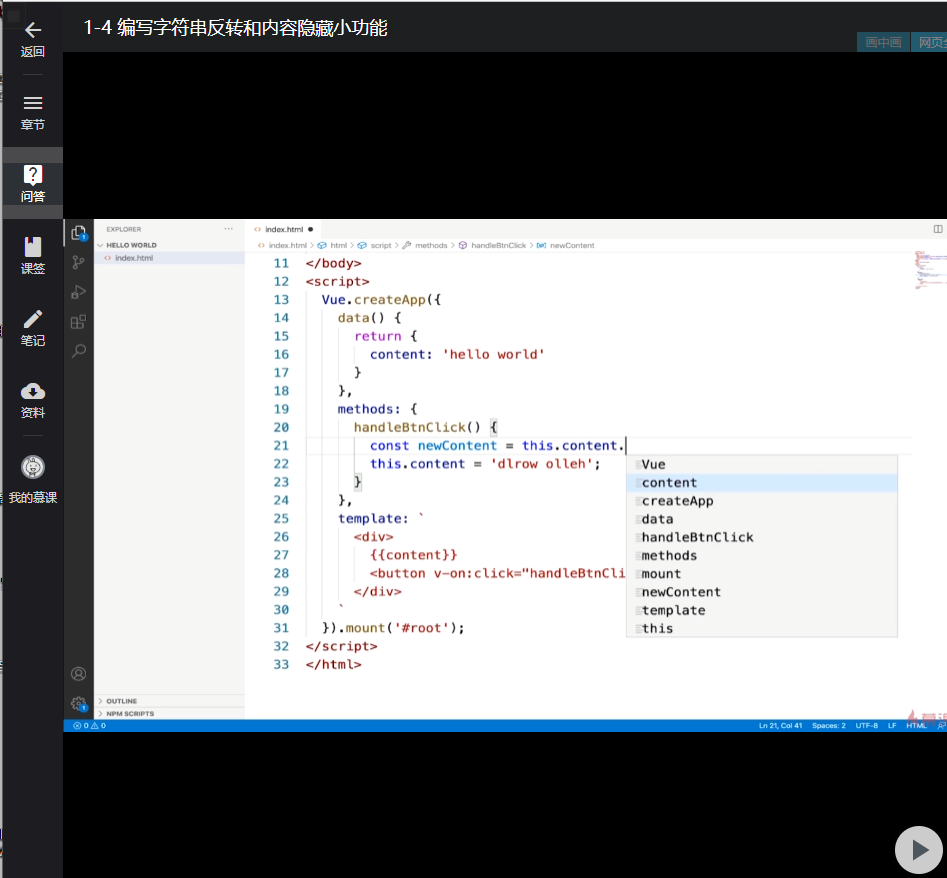Click the VS Code Search magnifier icon
The image size is (947, 878).
78,351
